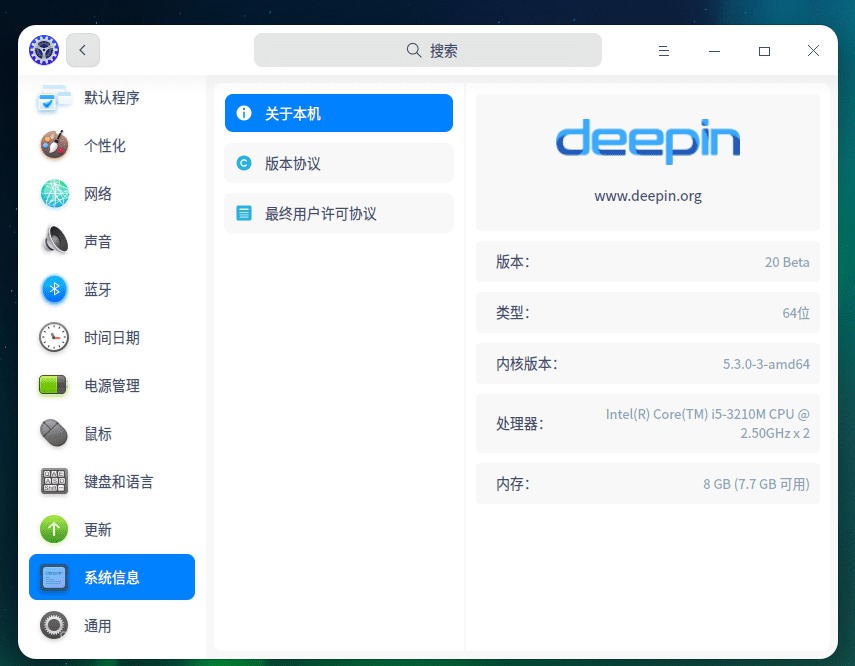Viewport: 855px width, 666px height.
Task: Select the 更新 sidebar label
Action: 98,530
